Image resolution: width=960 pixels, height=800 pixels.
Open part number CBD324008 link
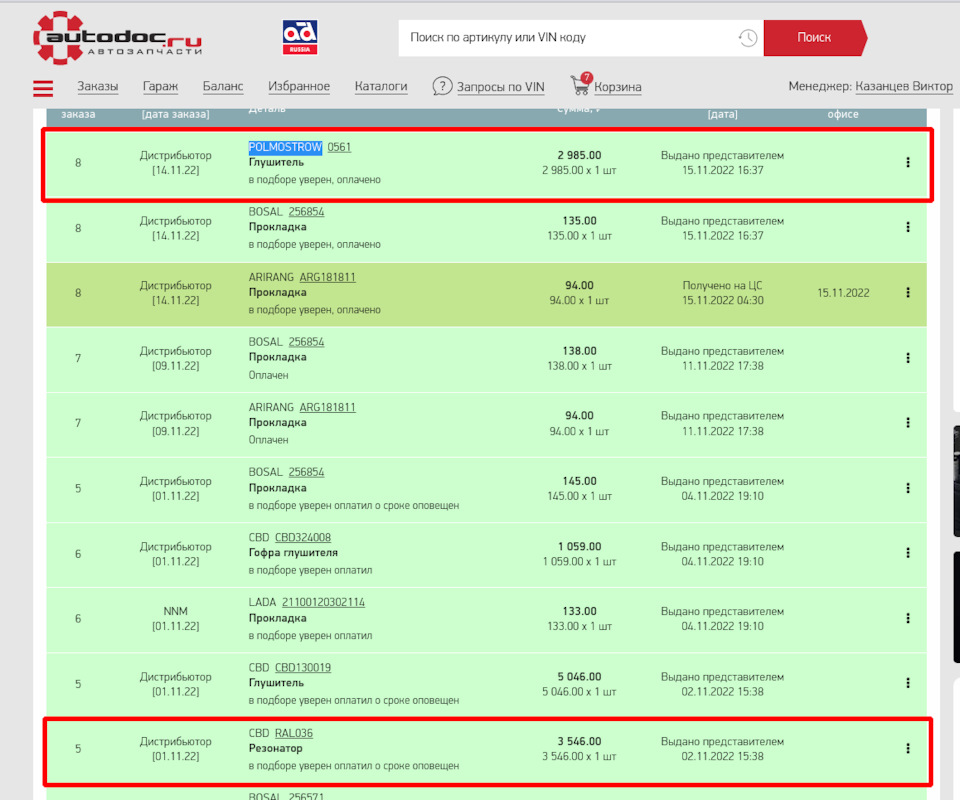coord(303,537)
